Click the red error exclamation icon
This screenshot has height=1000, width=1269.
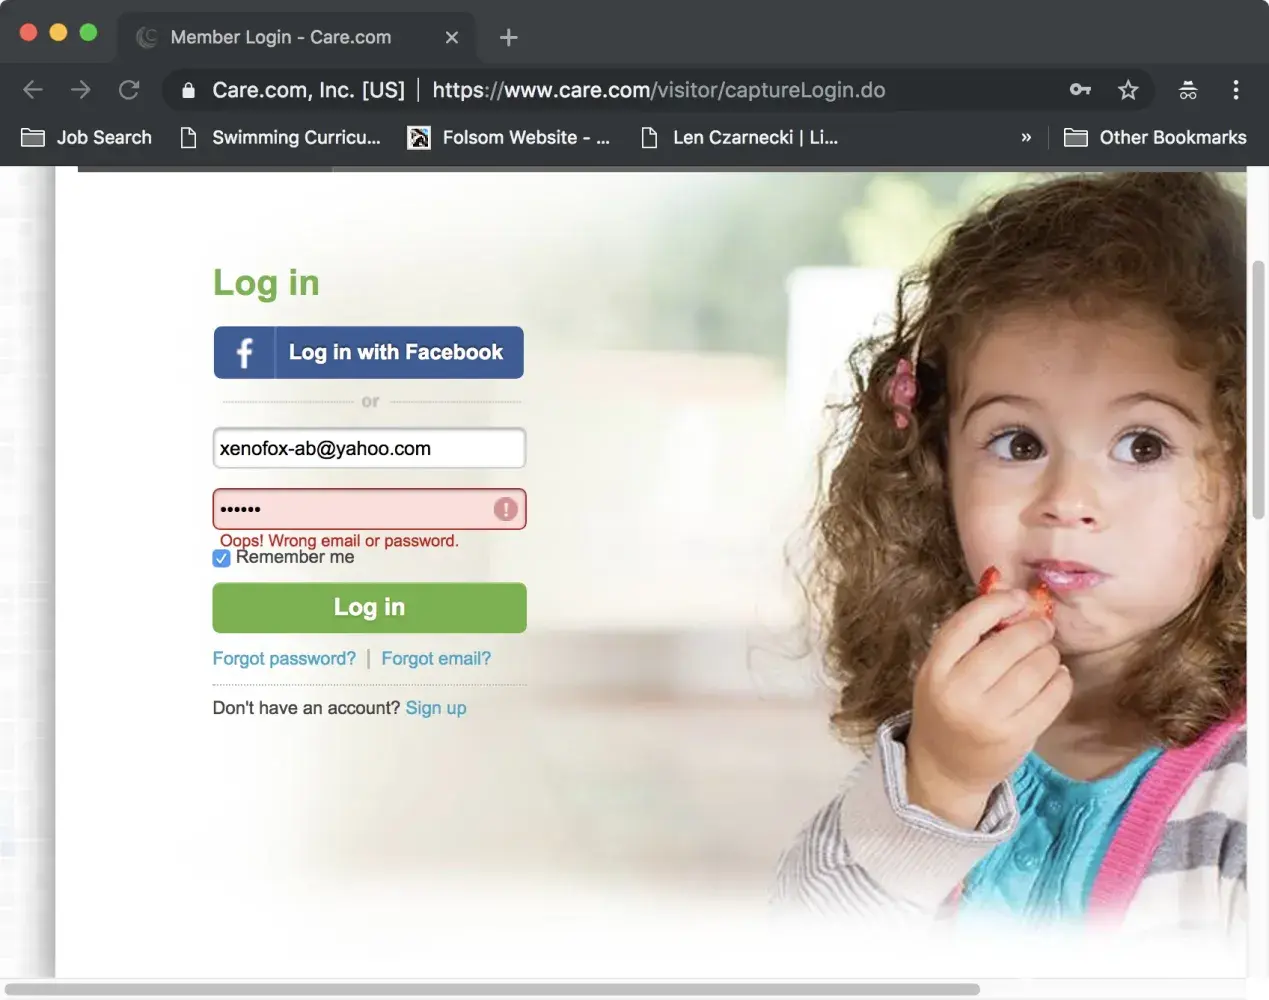tap(506, 509)
